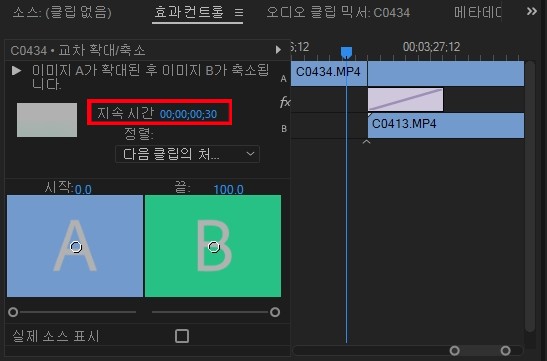This screenshot has width=547, height=361.
Task: Select the 효과 컨트롤 tab
Action: point(188,12)
